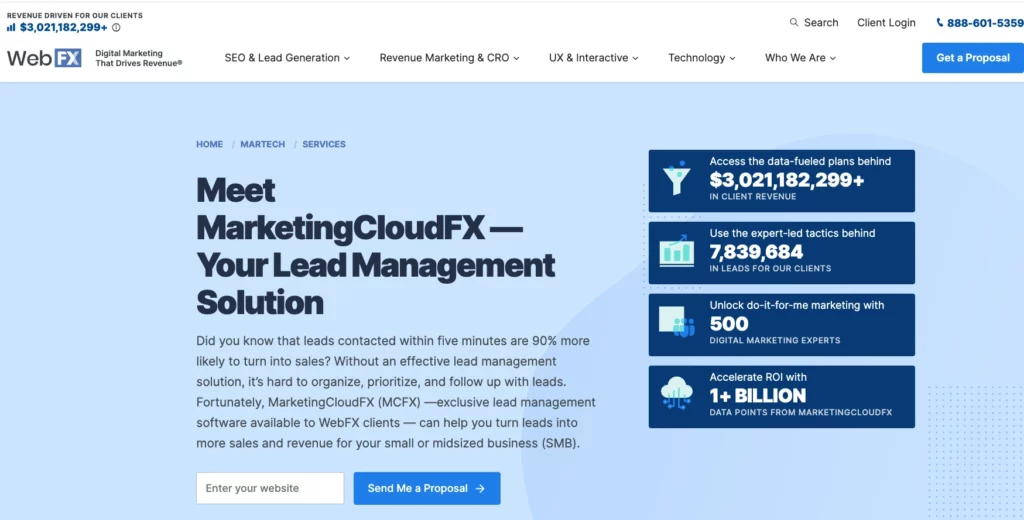The width and height of the screenshot is (1024, 520).
Task: Expand UX & Interactive menu
Action: 594,57
